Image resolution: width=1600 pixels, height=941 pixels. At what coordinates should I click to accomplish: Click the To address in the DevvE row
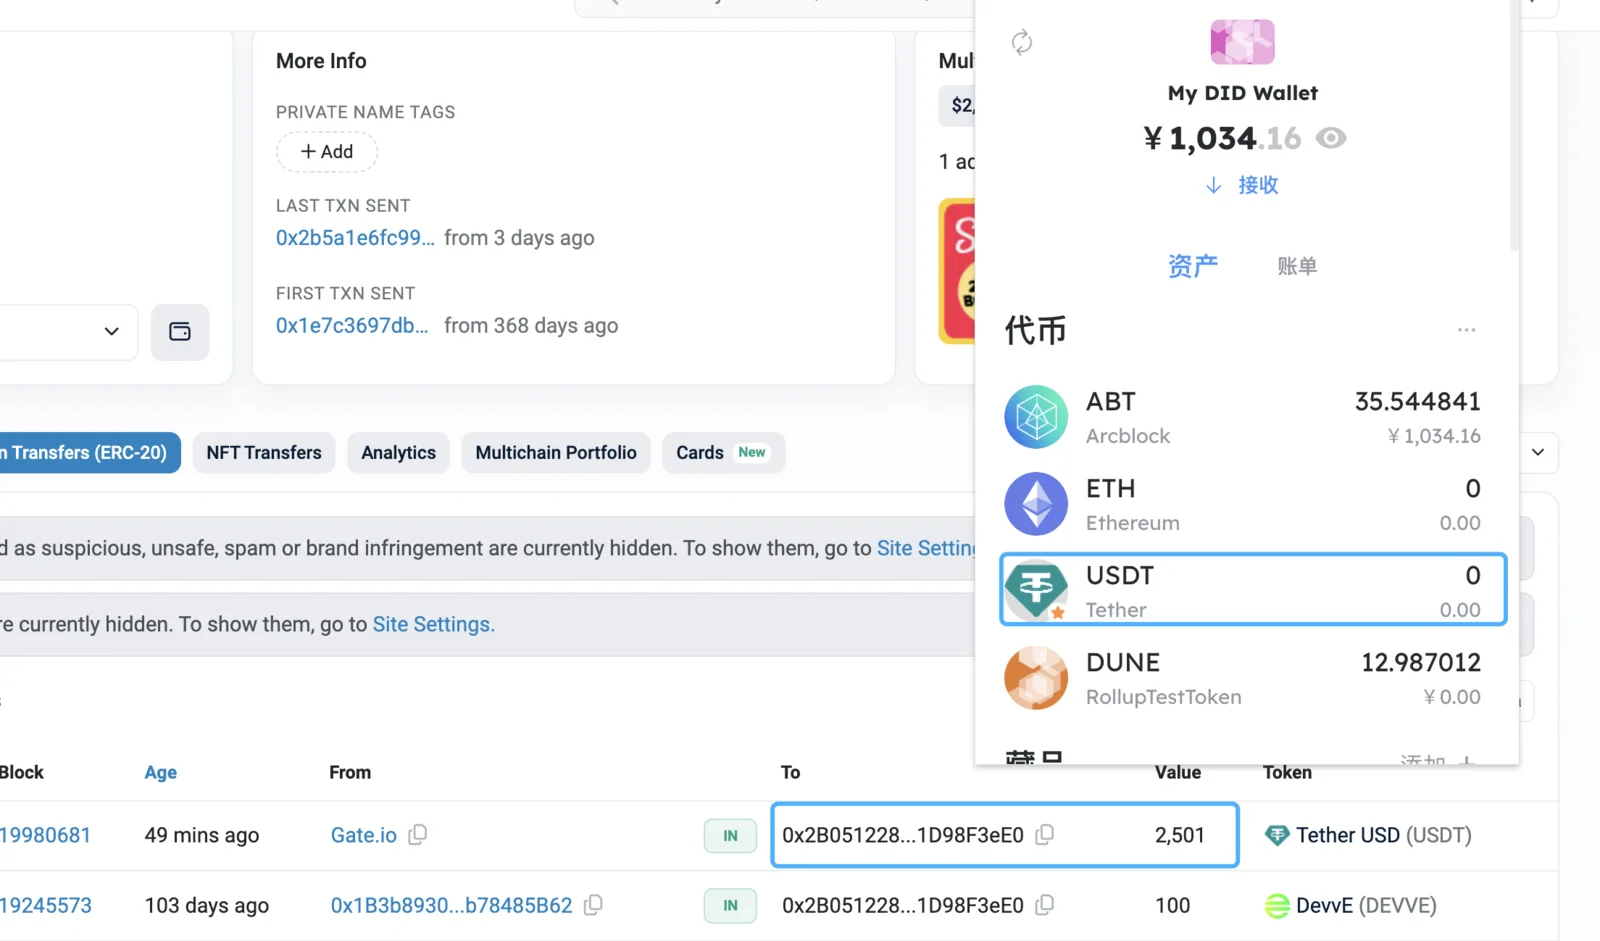[903, 906]
